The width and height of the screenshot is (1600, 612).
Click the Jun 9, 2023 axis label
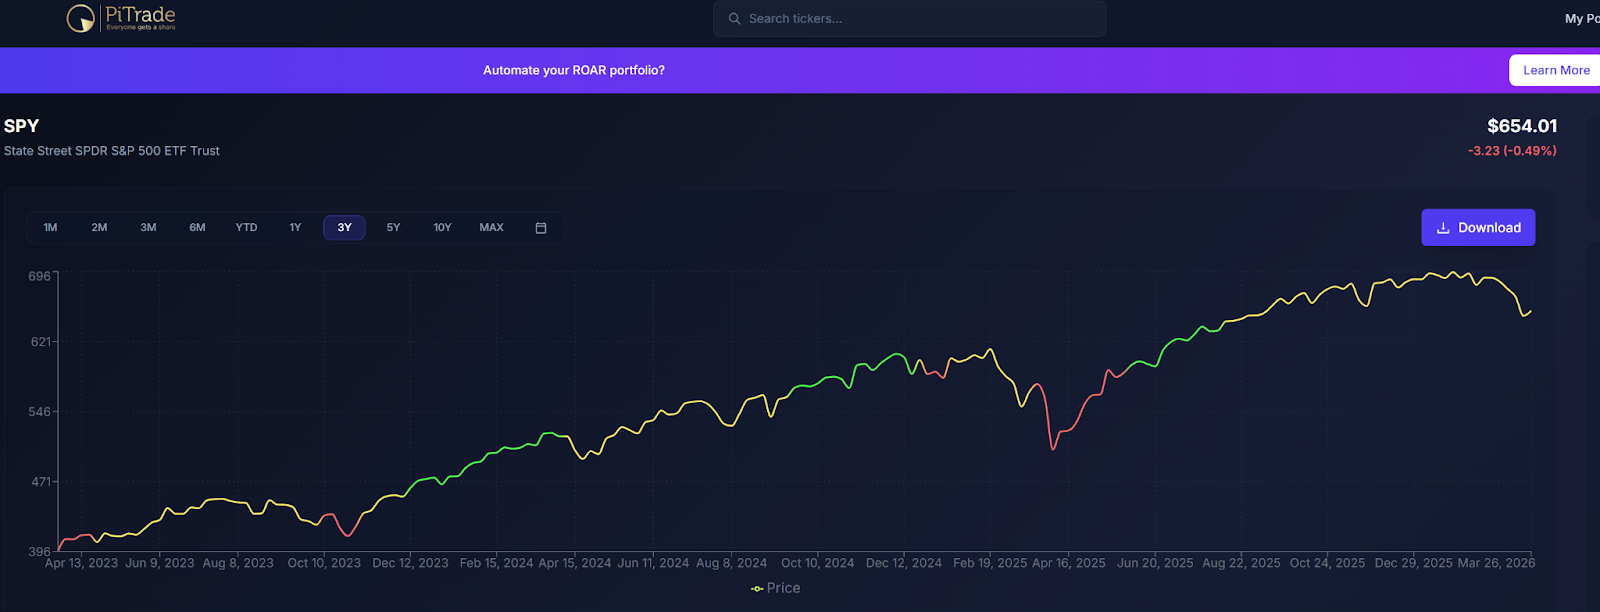[x=160, y=563]
